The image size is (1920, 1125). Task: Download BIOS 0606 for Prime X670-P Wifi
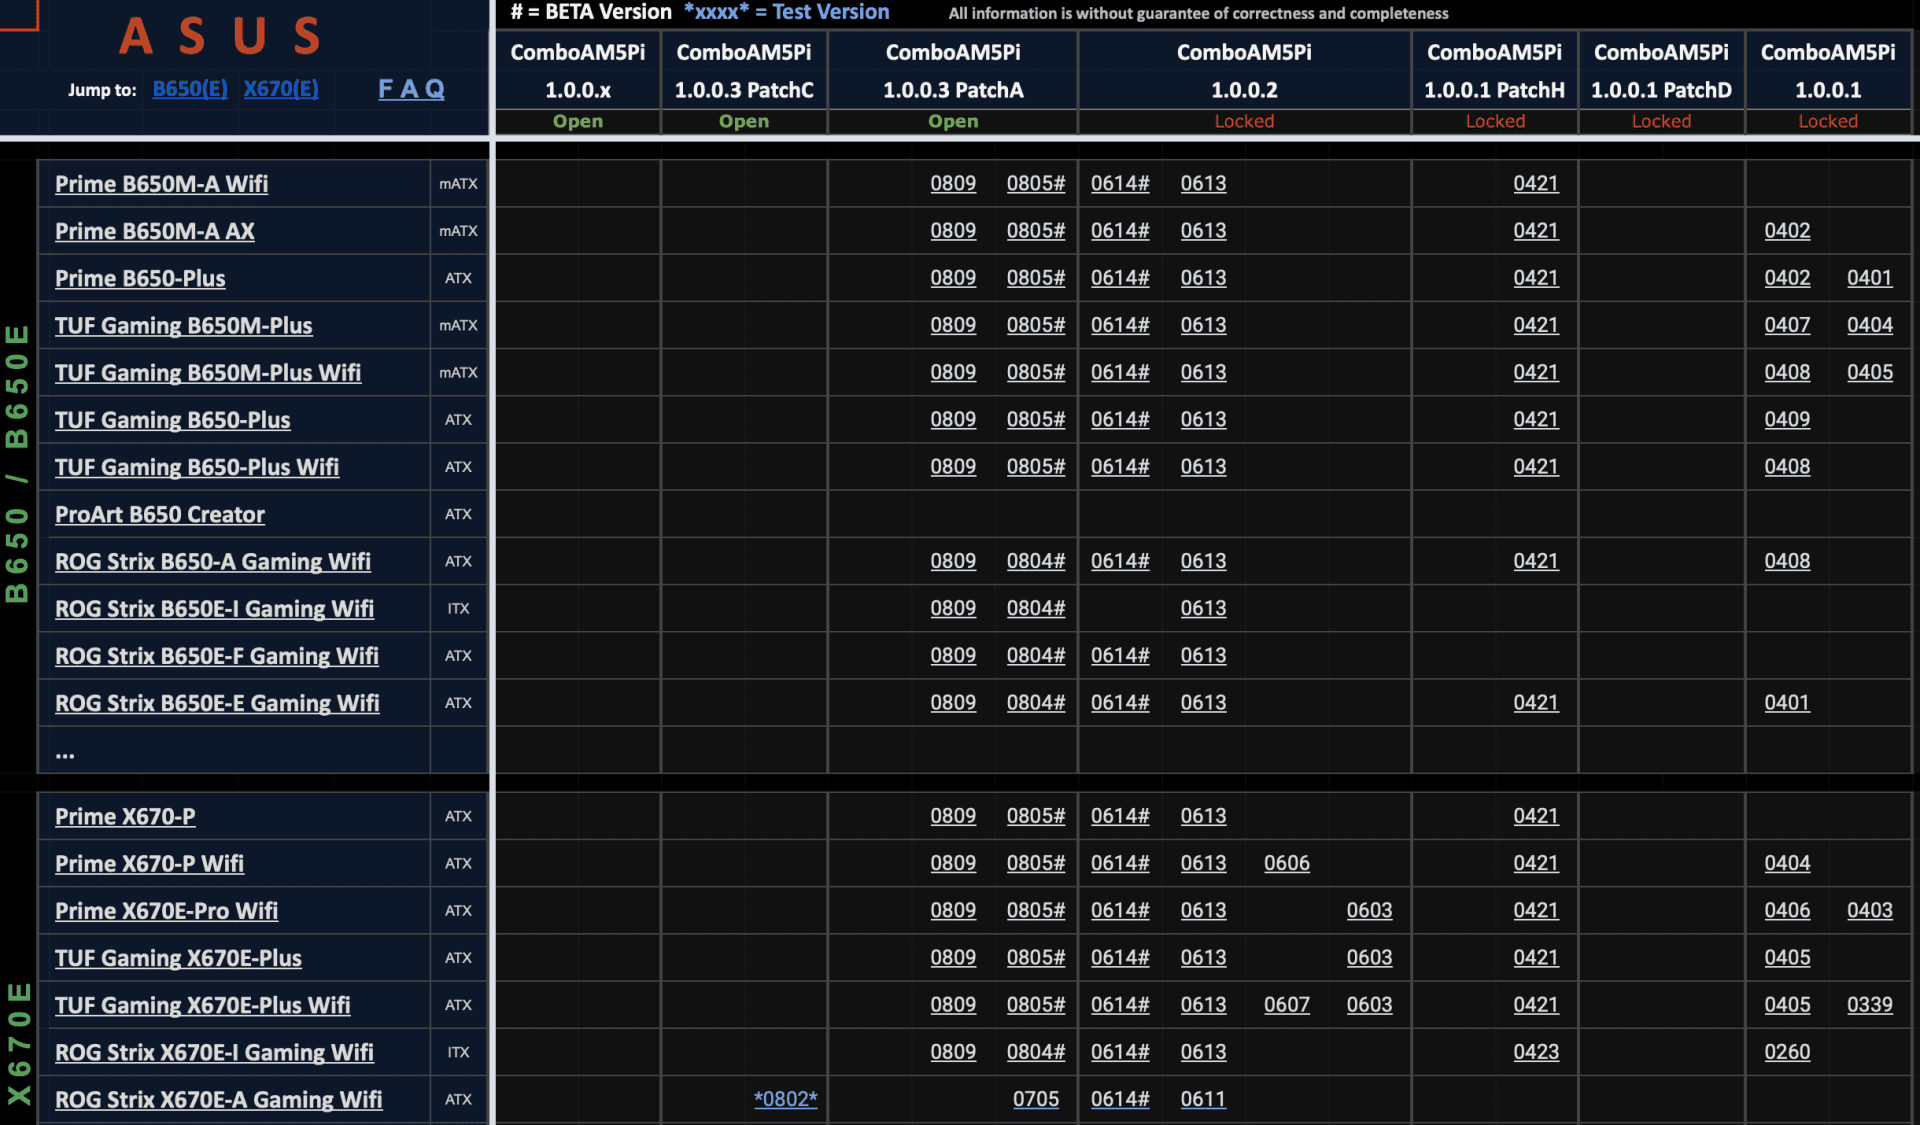pos(1287,863)
